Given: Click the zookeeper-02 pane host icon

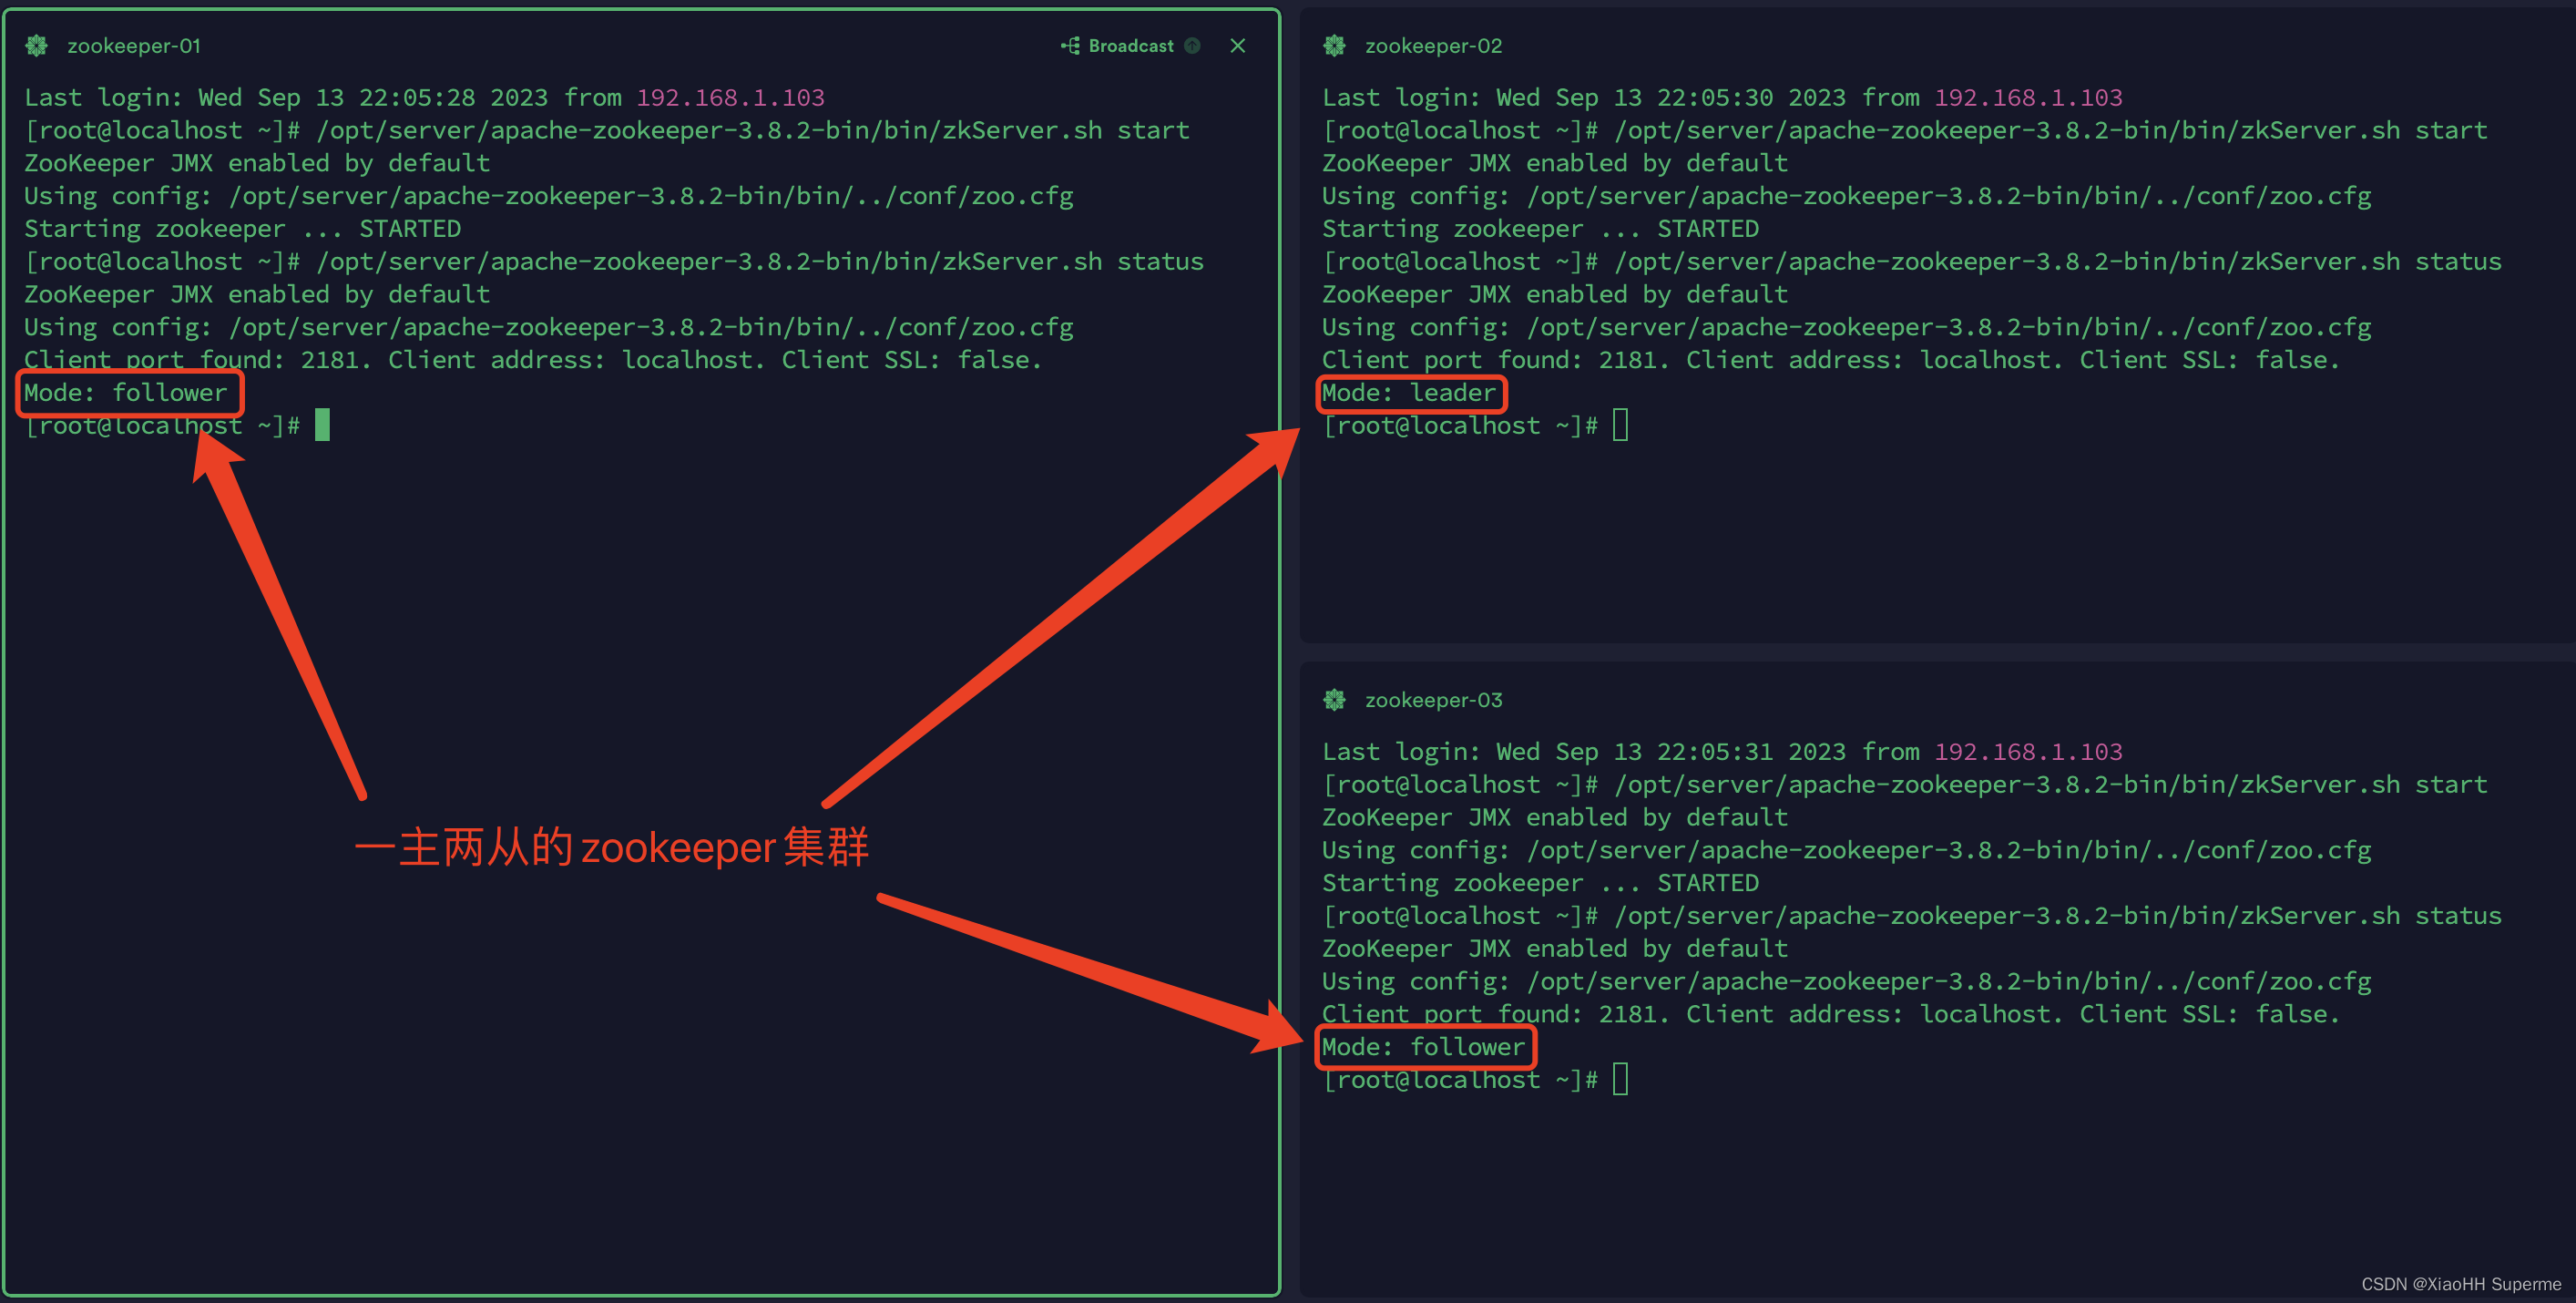Looking at the screenshot, I should [x=1335, y=46].
